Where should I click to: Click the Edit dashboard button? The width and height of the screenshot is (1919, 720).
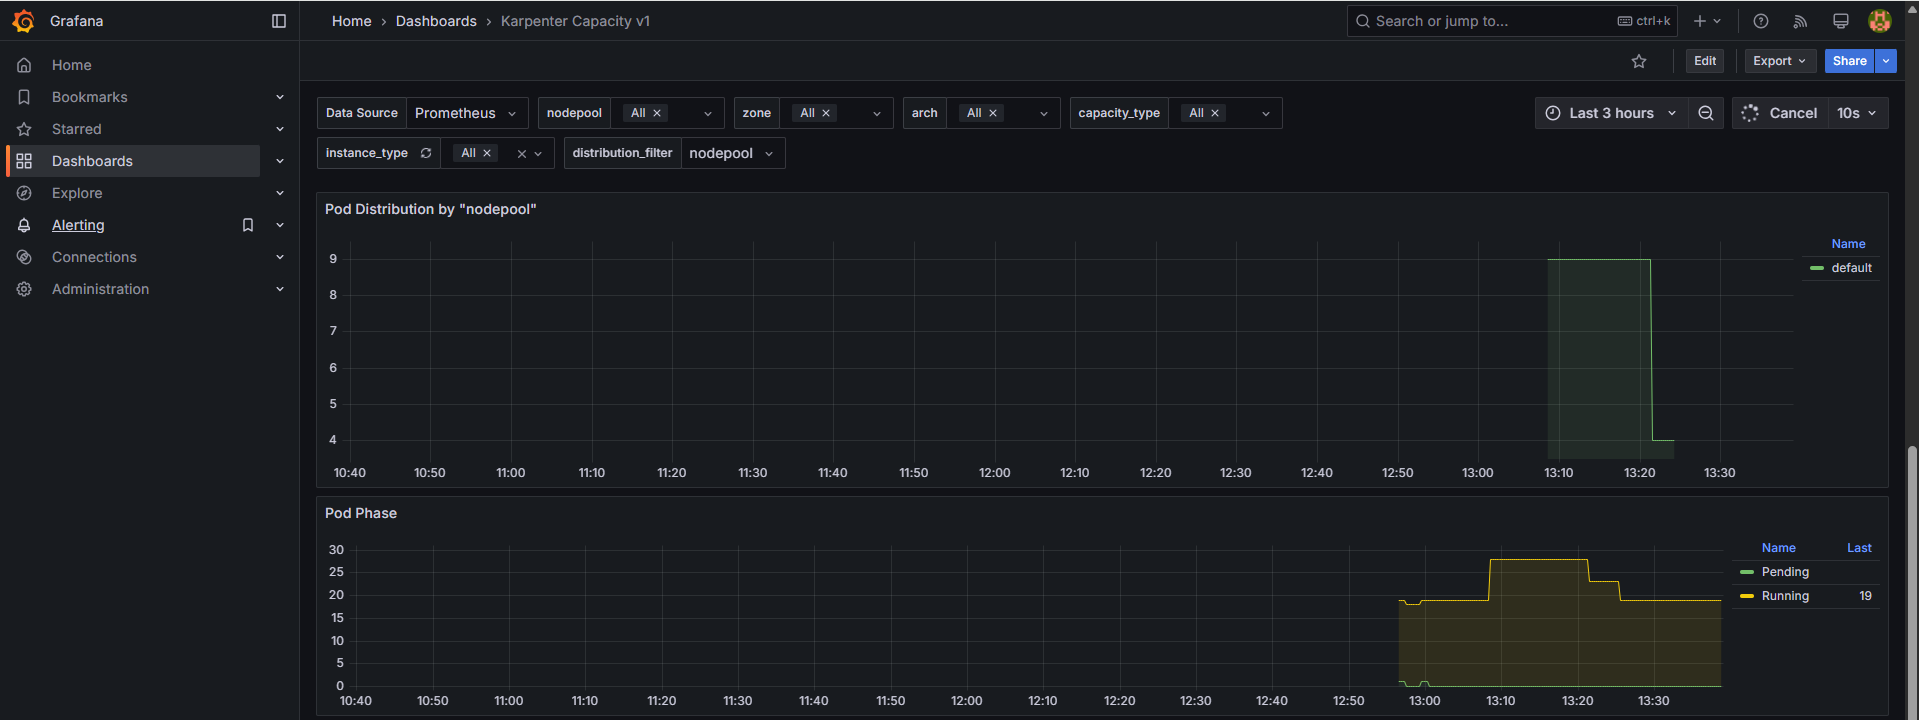[x=1705, y=61]
